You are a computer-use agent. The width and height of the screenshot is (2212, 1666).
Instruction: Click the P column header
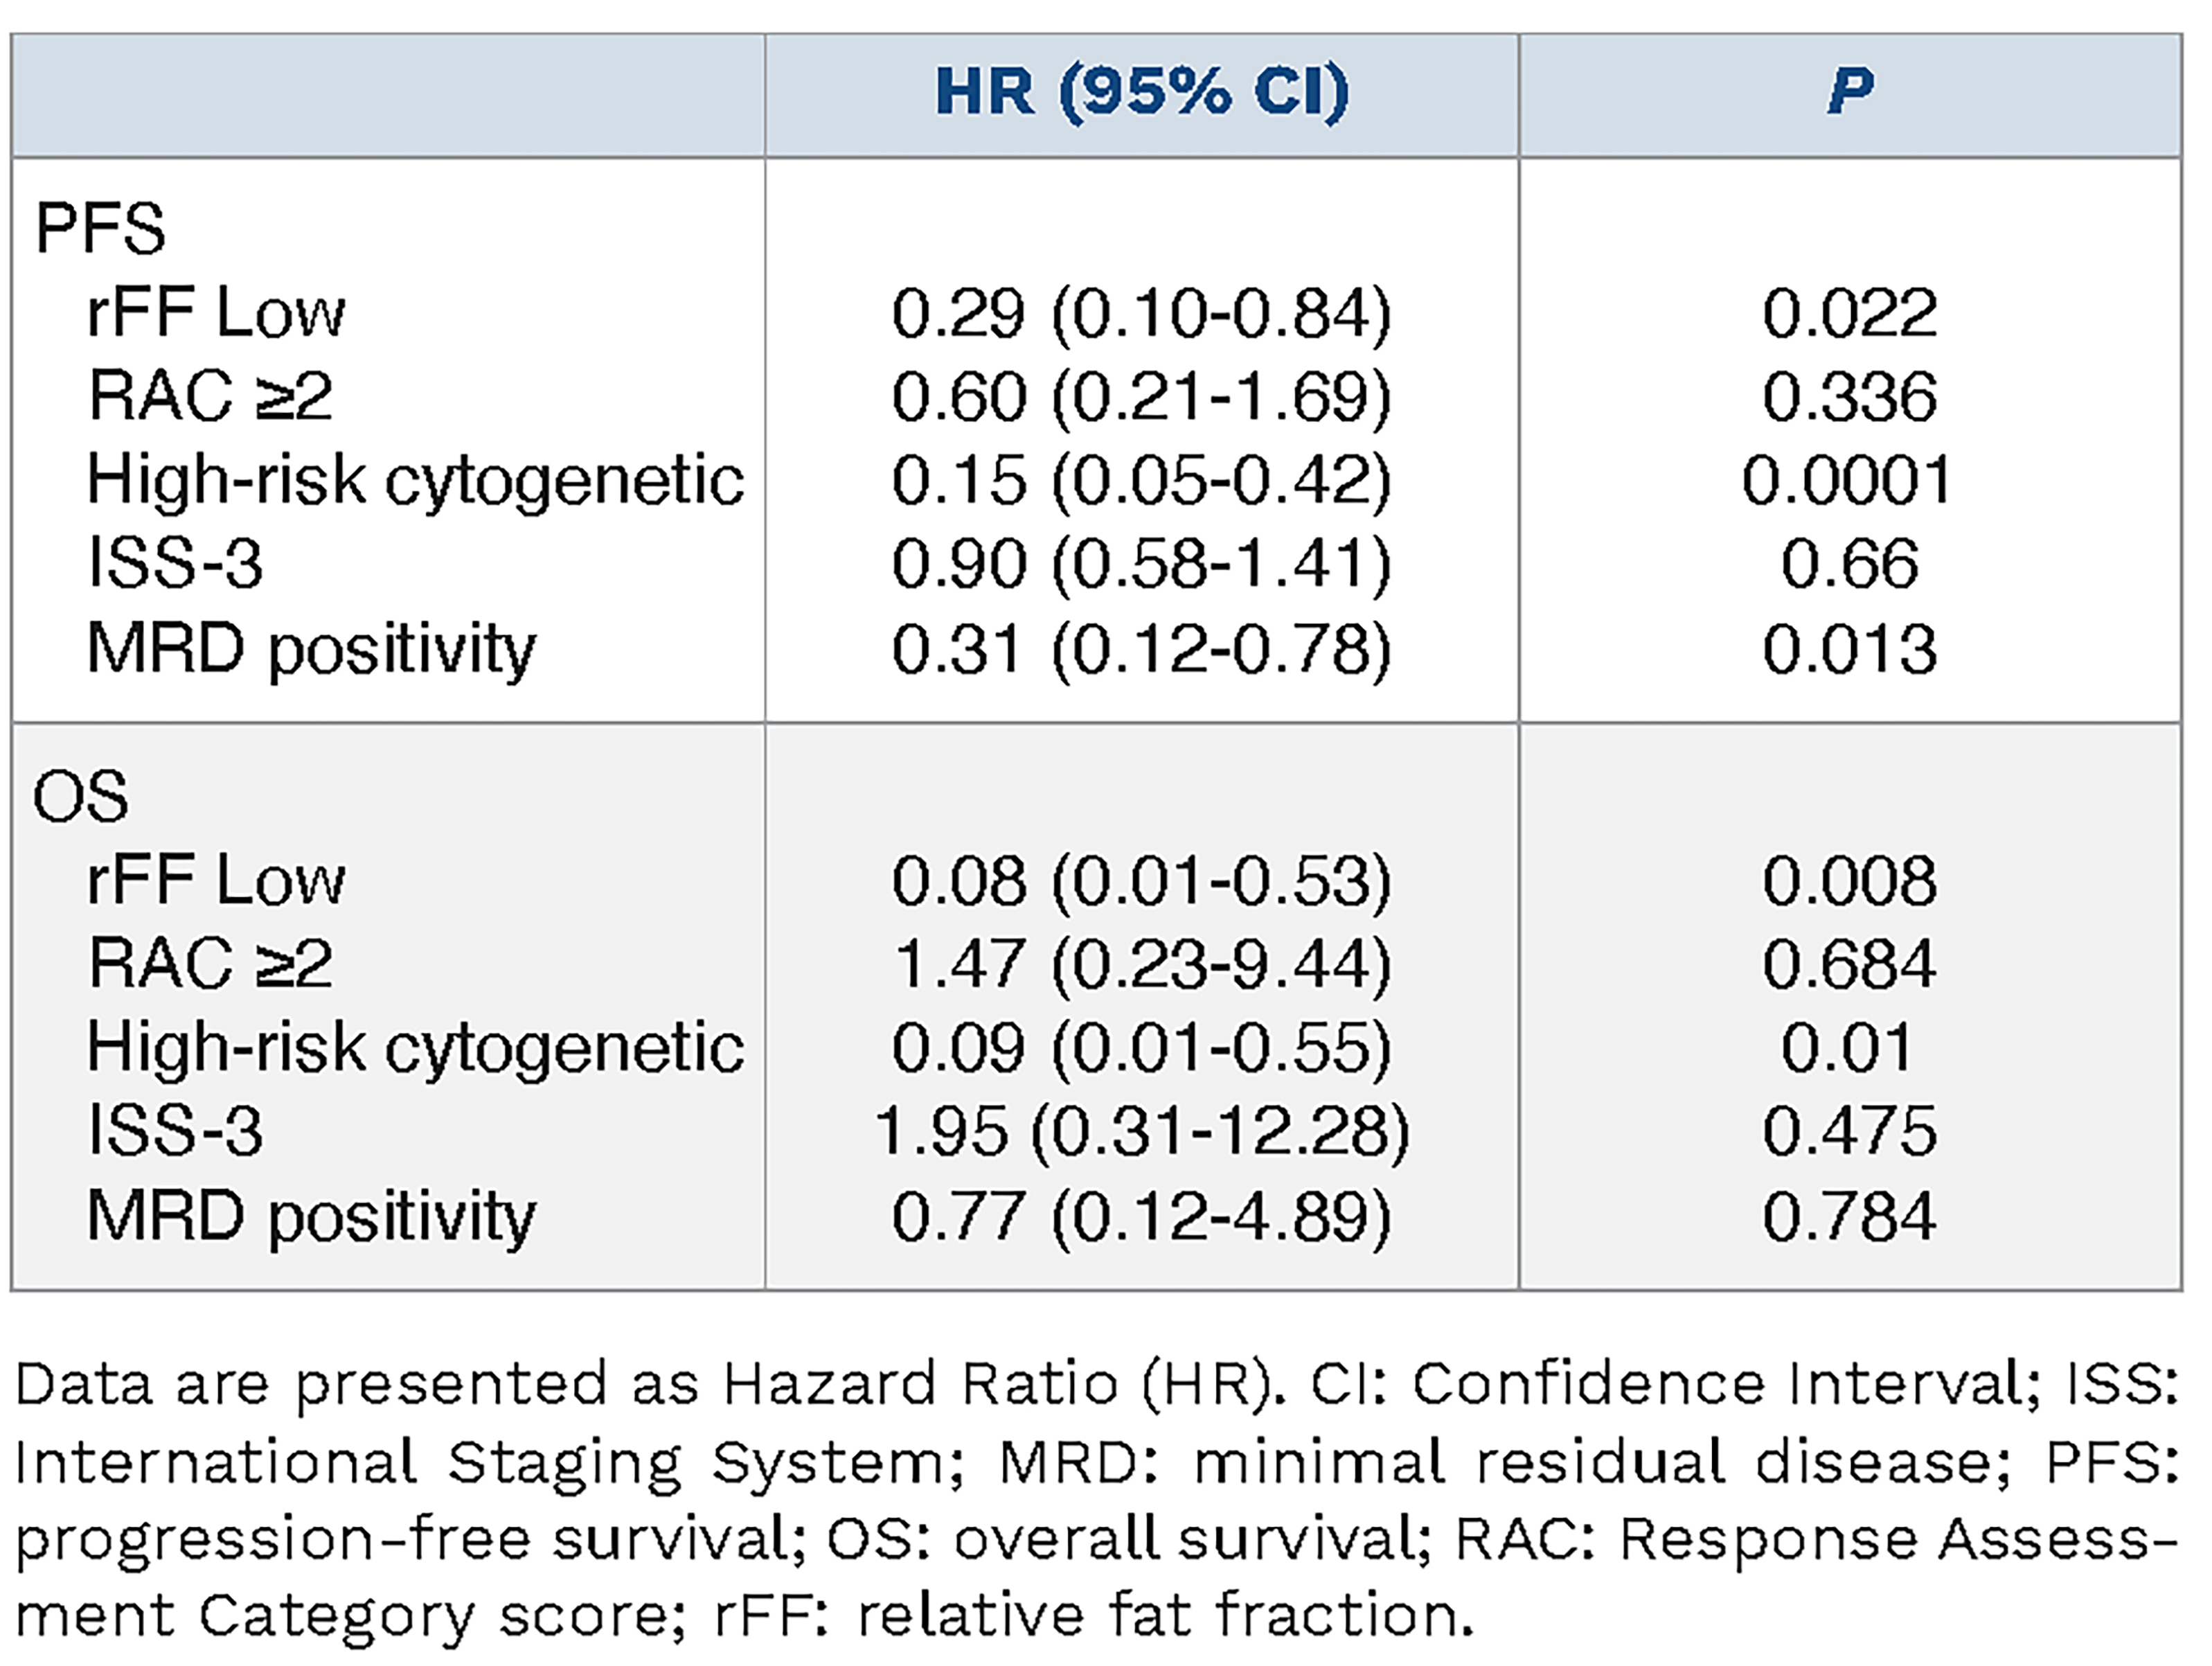click(x=1849, y=92)
